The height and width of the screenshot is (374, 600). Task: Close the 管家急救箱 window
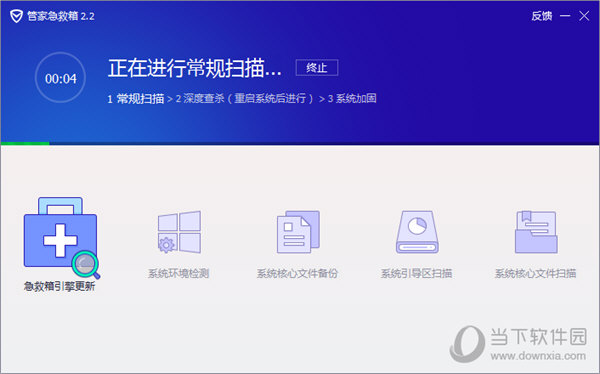coord(584,16)
